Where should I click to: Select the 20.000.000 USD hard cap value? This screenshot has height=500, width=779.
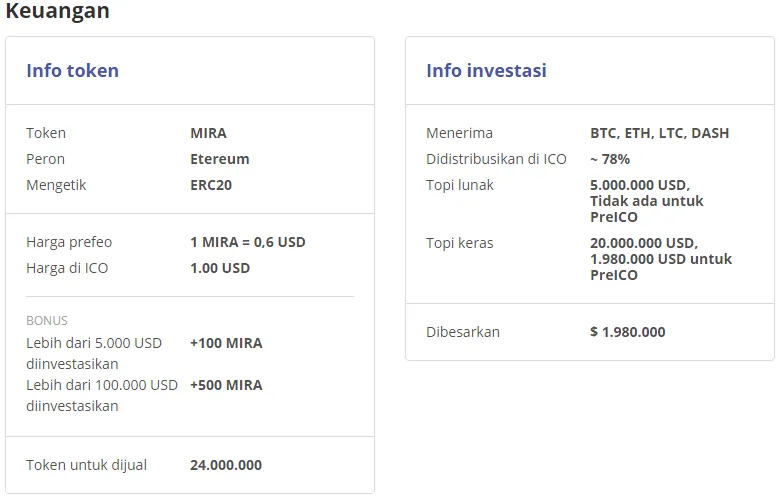click(643, 243)
